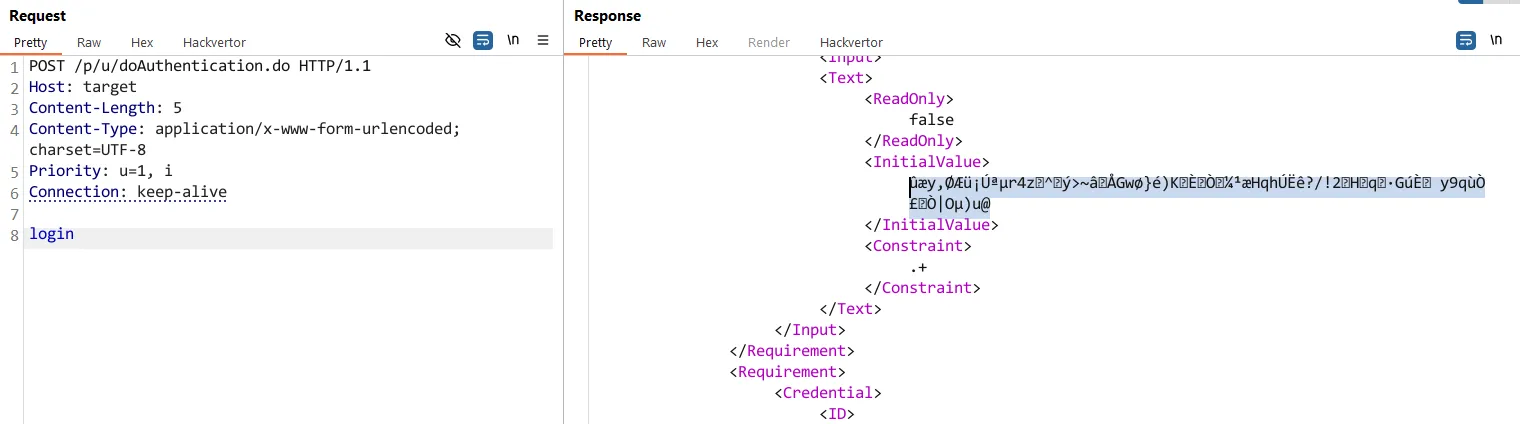Toggle word wrap icon in Response panel
The image size is (1520, 424).
pyautogui.click(x=1466, y=40)
